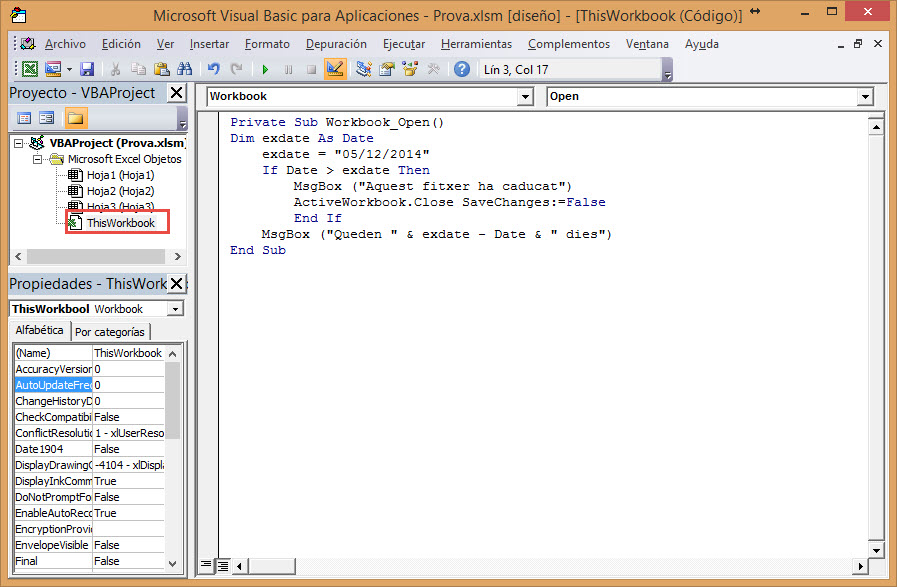The height and width of the screenshot is (587, 897).
Task: Click the View Microsoft Excel toolbar icon
Action: click(30, 69)
